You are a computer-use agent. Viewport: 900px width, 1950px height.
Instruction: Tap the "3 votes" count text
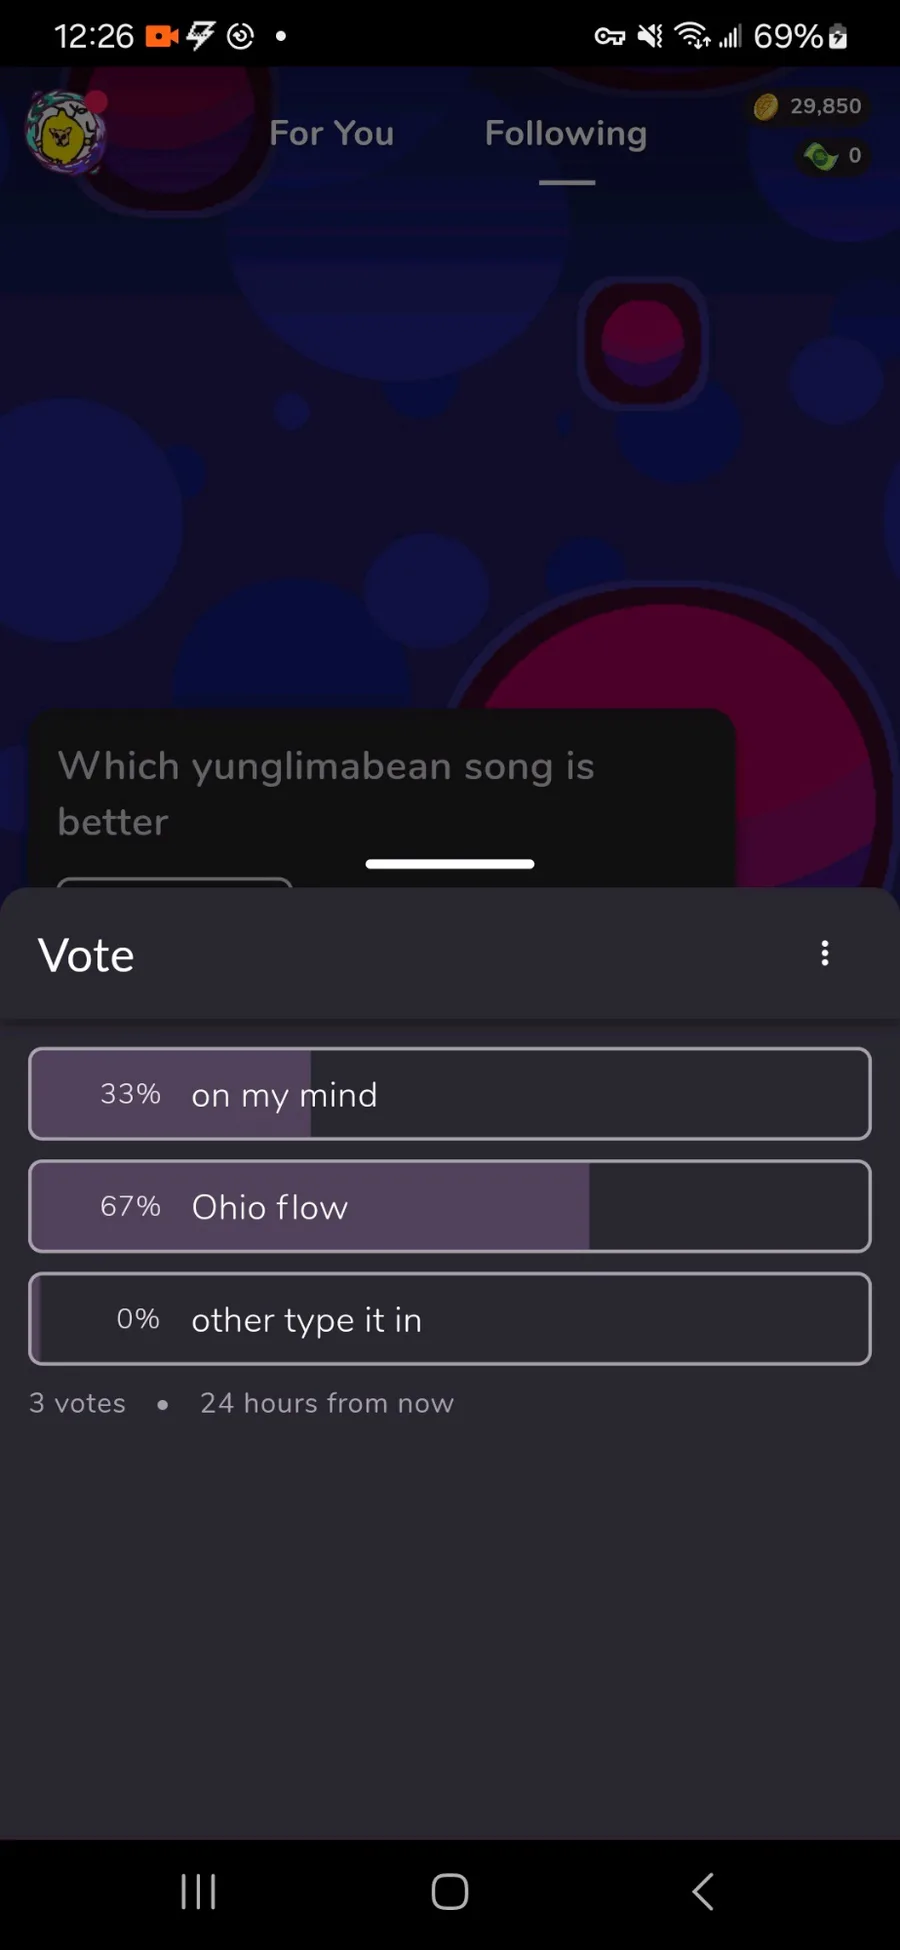point(77,1403)
